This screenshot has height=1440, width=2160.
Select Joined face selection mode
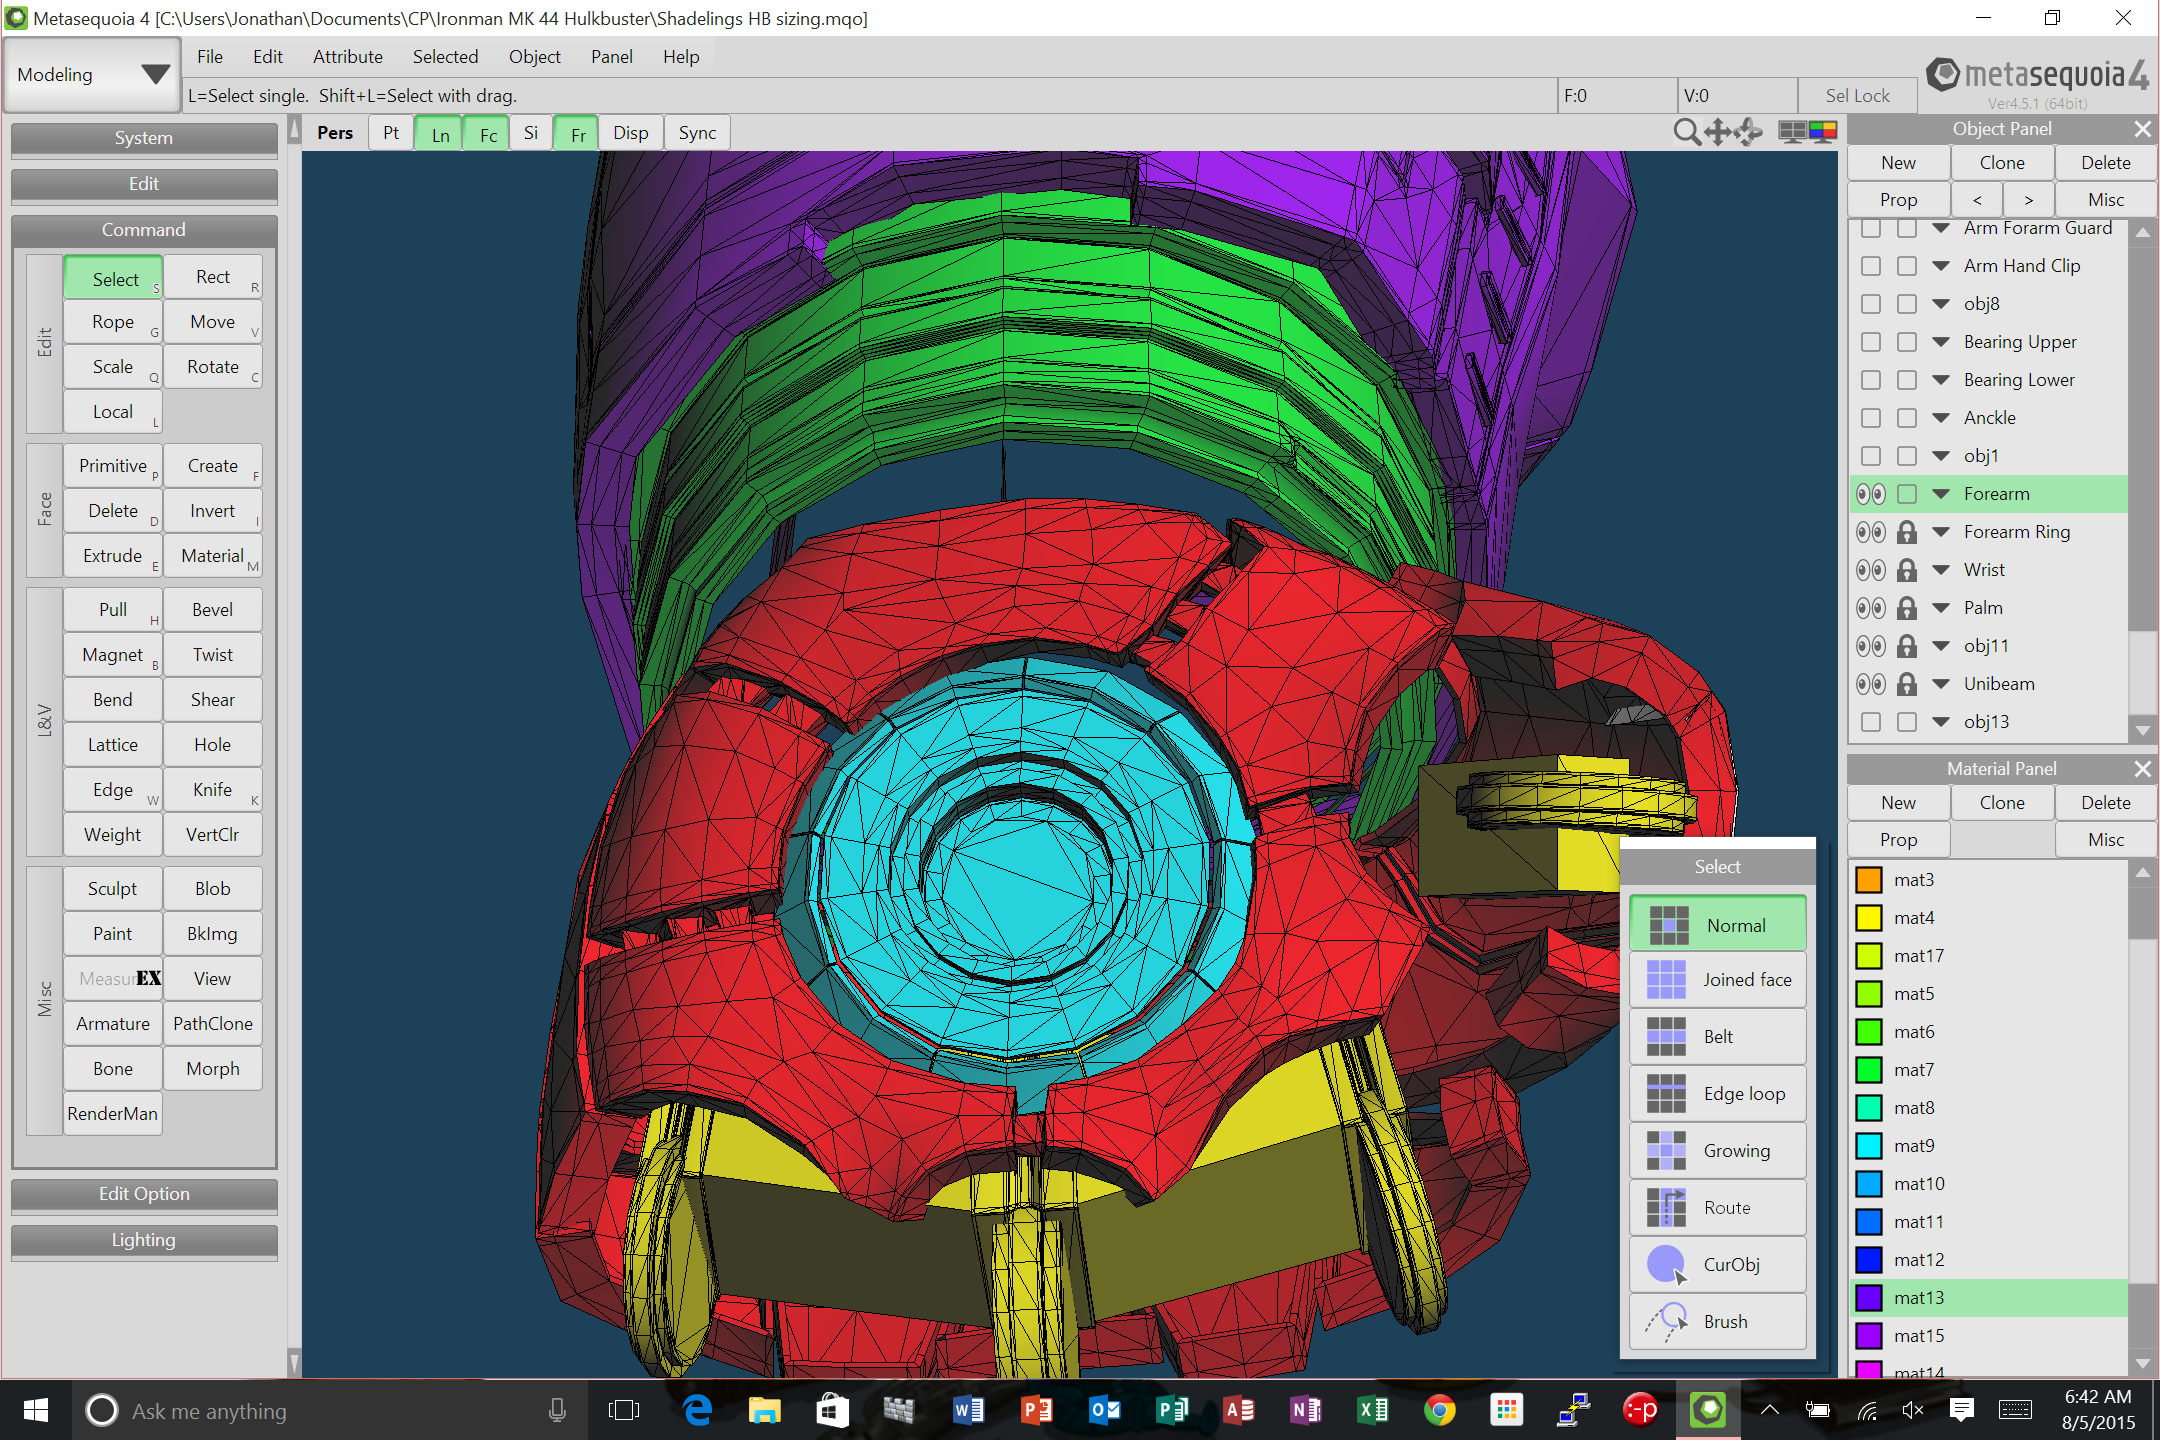[x=1717, y=980]
